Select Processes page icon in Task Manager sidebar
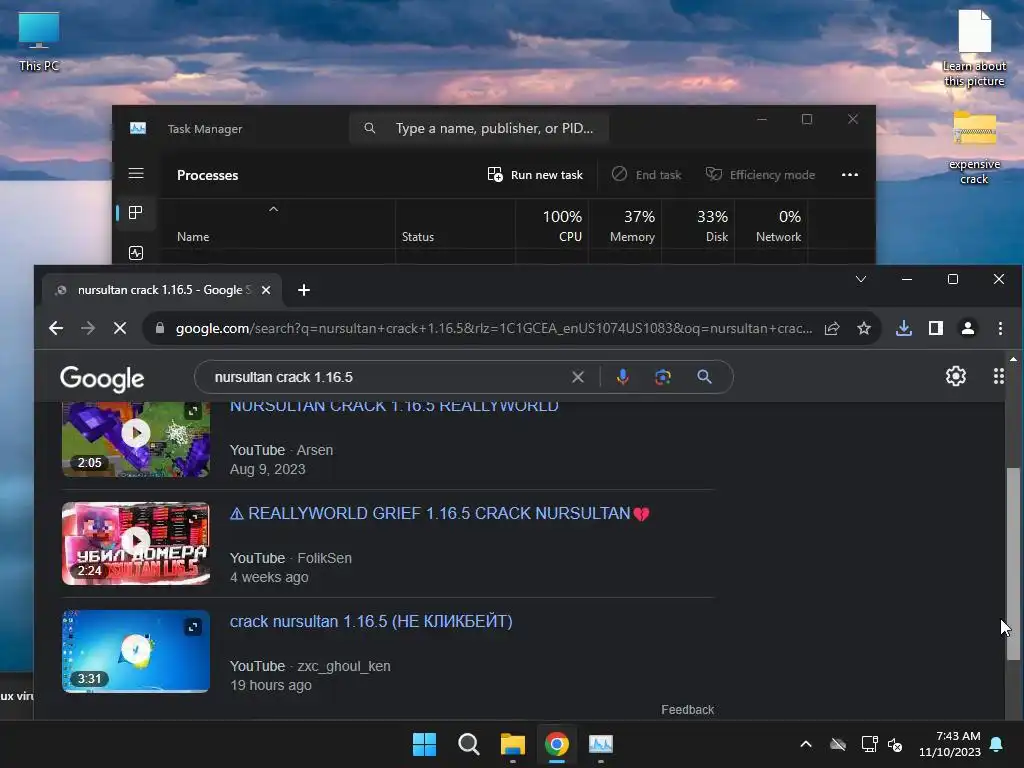This screenshot has height=768, width=1024. tap(136, 213)
